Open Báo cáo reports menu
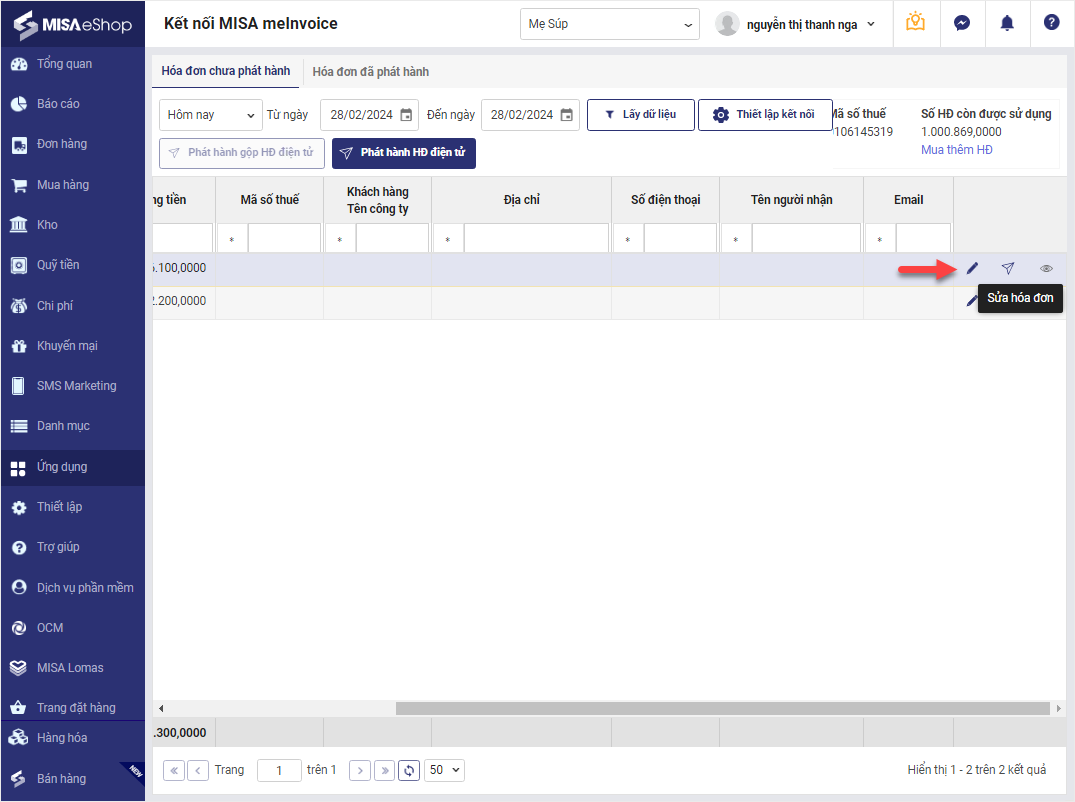 coord(73,104)
